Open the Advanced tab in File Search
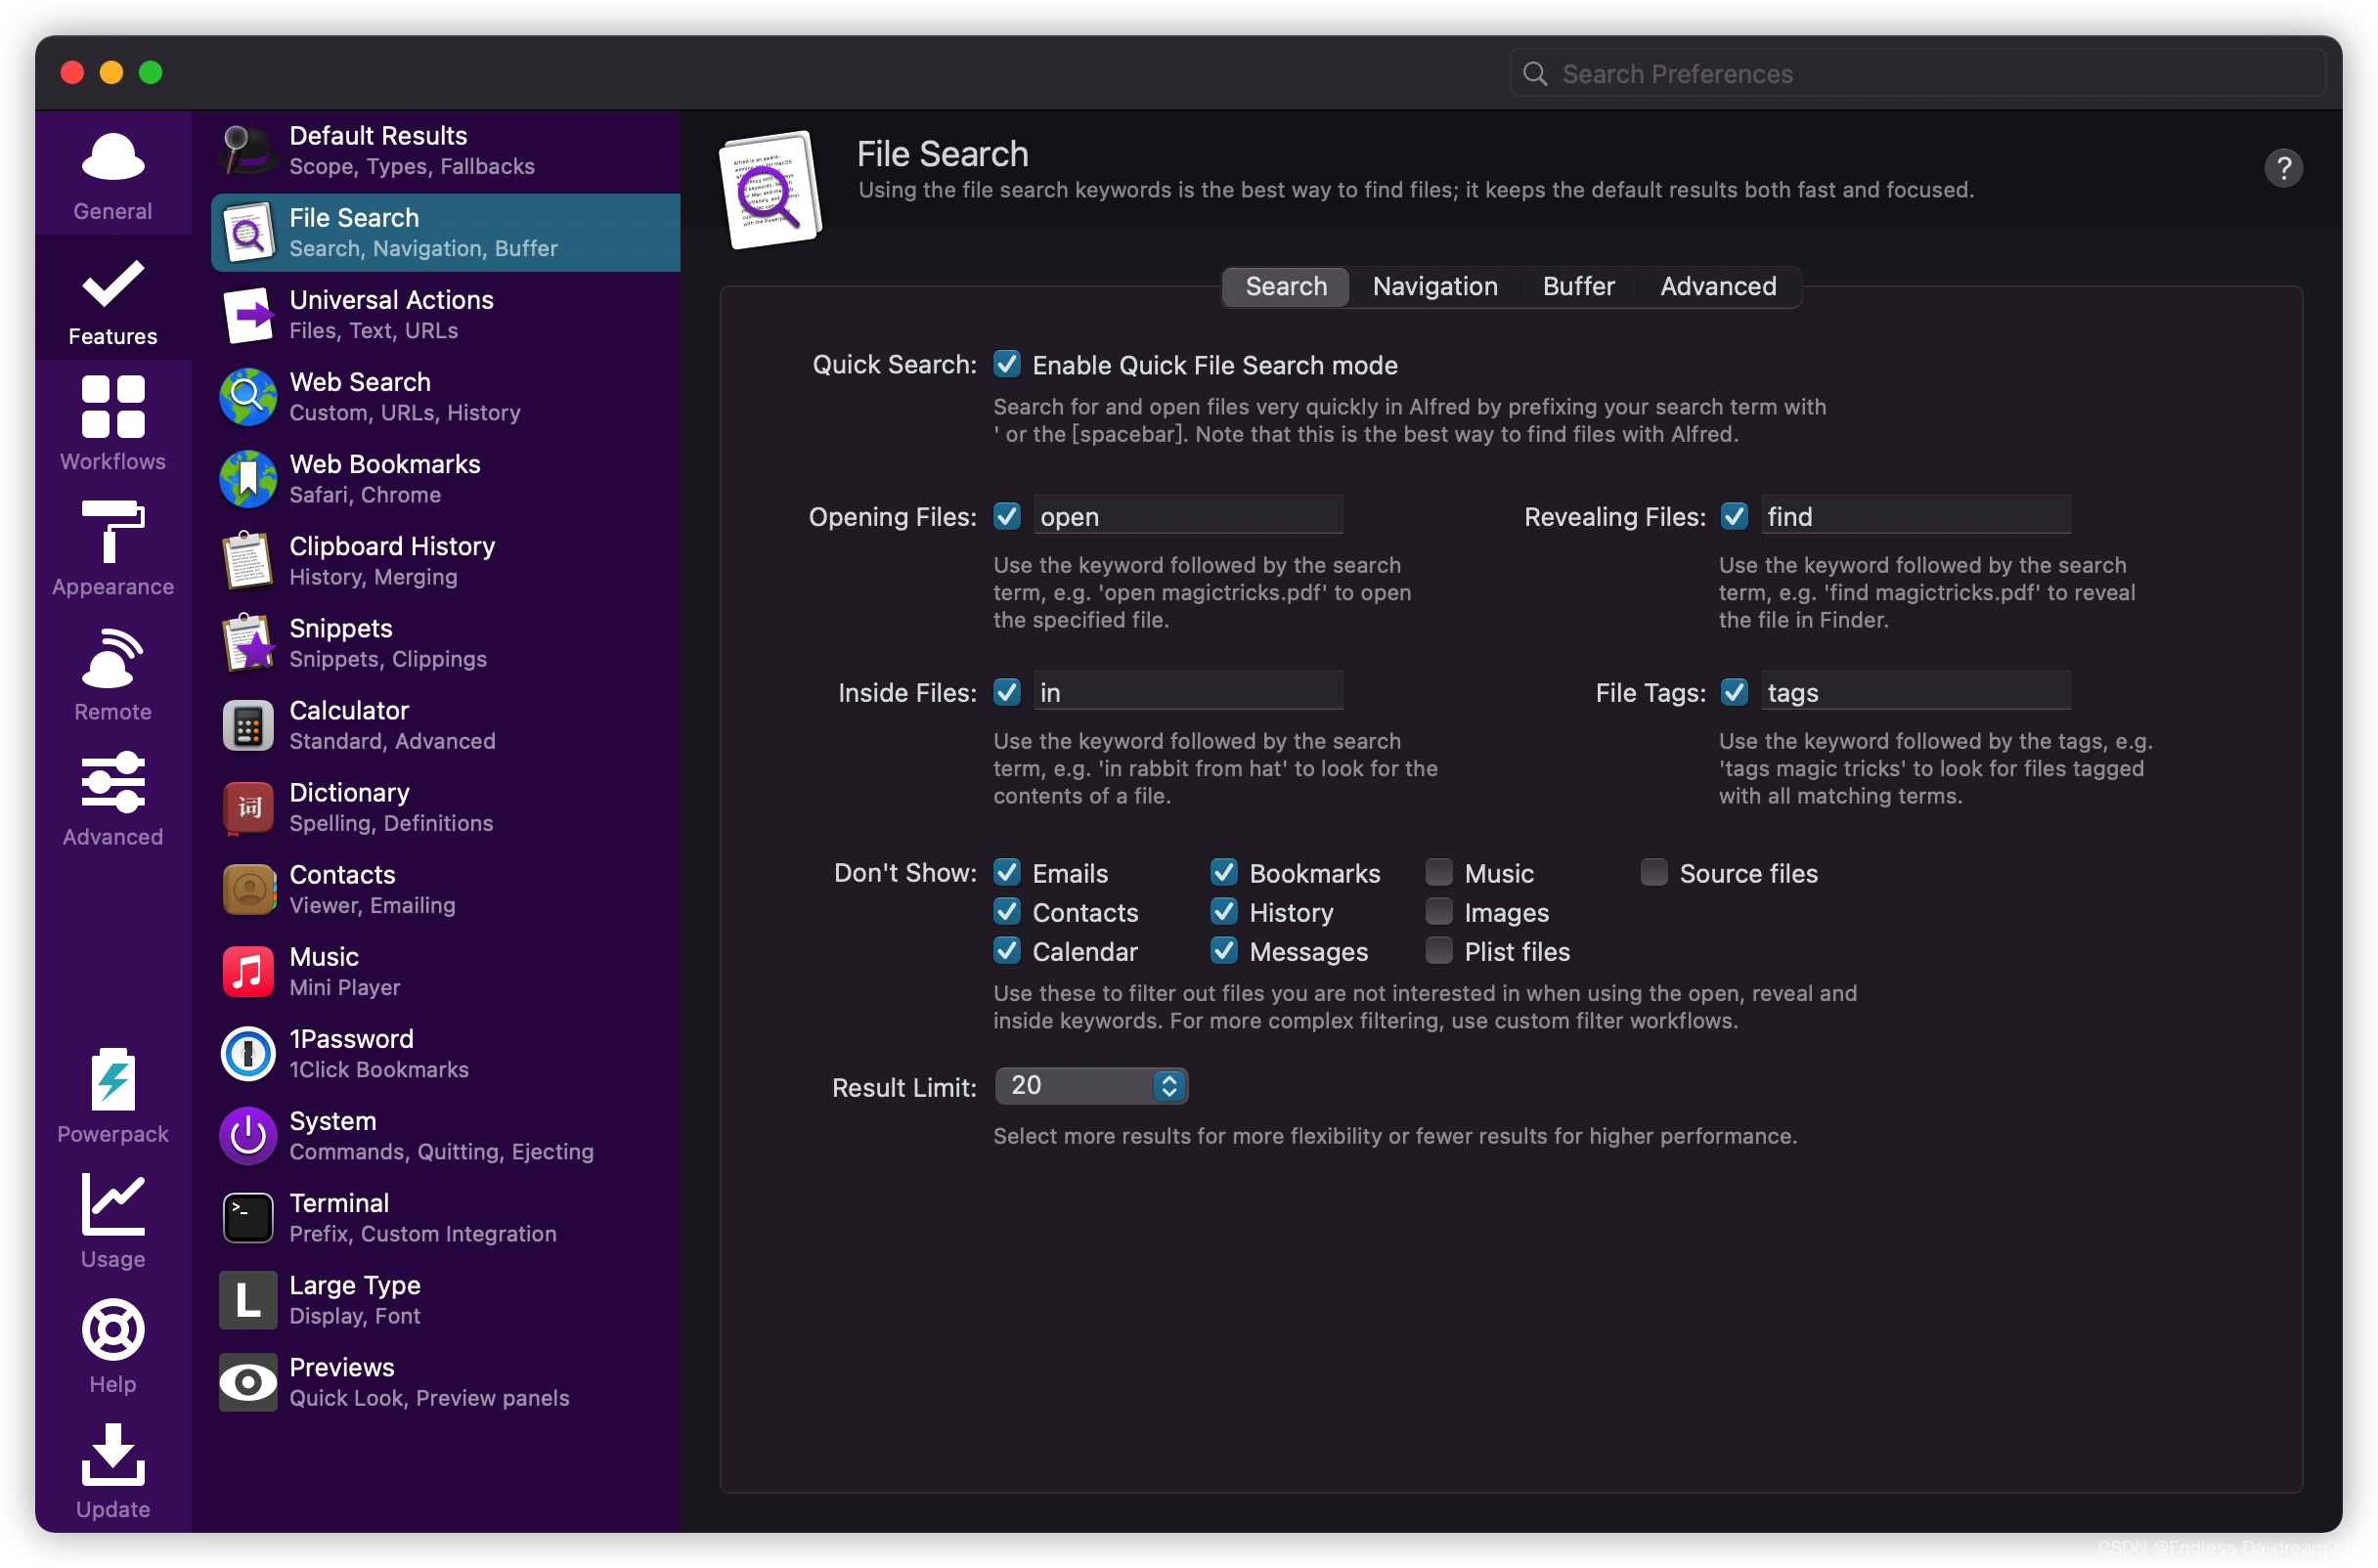2378x1568 pixels. [1717, 286]
